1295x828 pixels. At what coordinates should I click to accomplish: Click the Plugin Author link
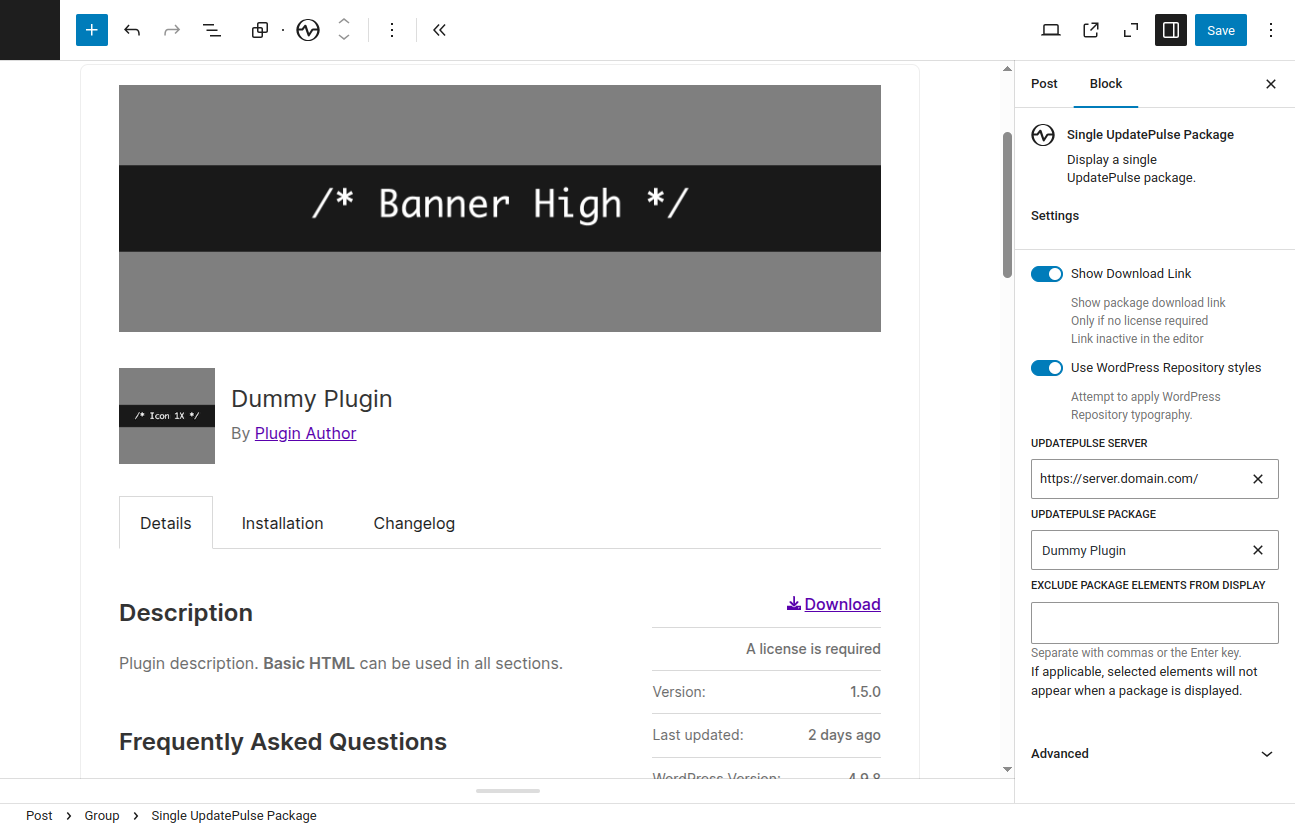point(306,433)
